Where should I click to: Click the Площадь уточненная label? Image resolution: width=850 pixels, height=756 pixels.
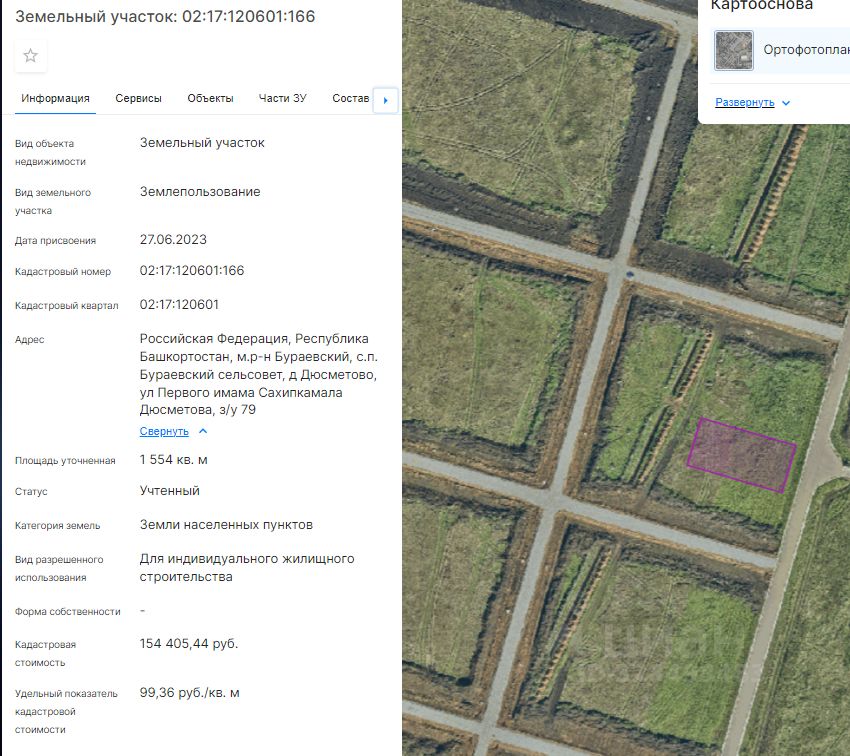(65, 461)
